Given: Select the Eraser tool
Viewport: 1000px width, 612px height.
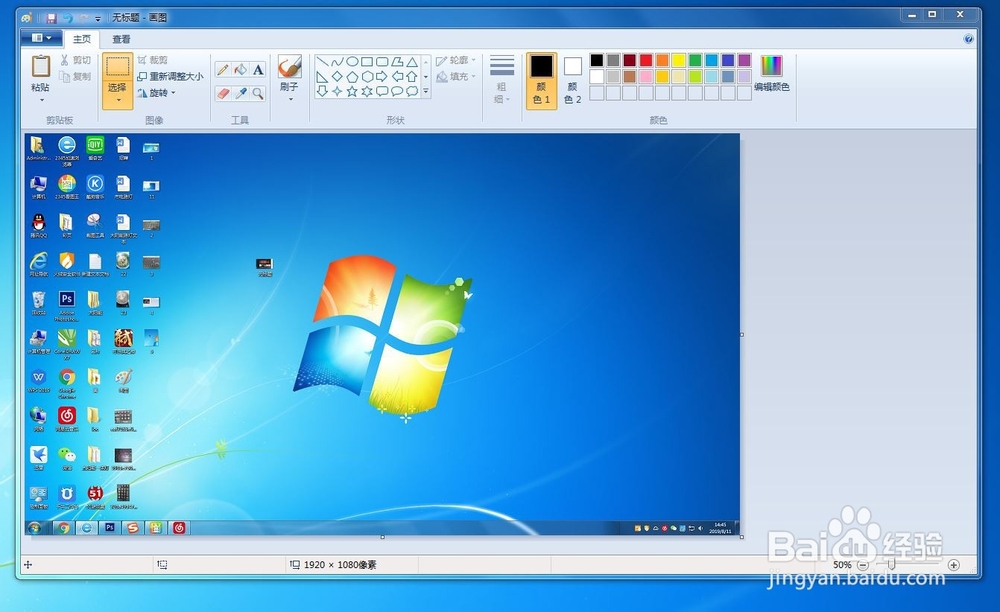Looking at the screenshot, I should coord(223,93).
